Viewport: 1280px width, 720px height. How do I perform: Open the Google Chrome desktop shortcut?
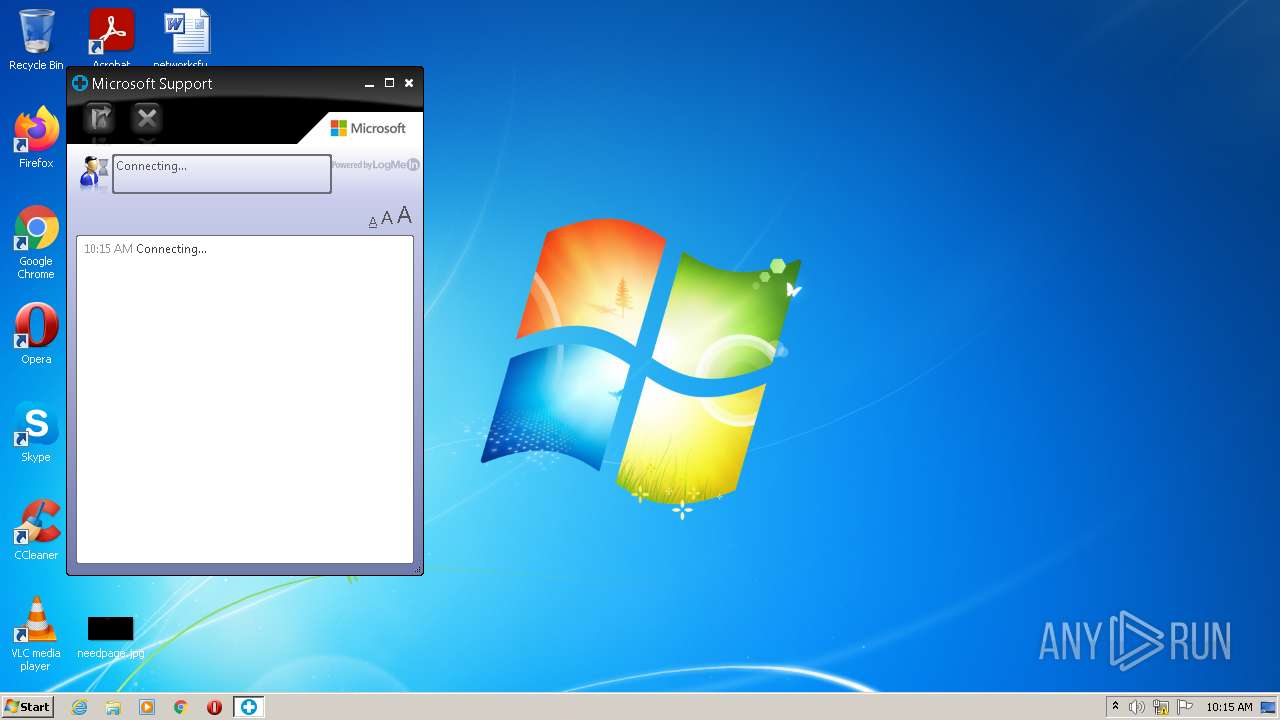36,243
